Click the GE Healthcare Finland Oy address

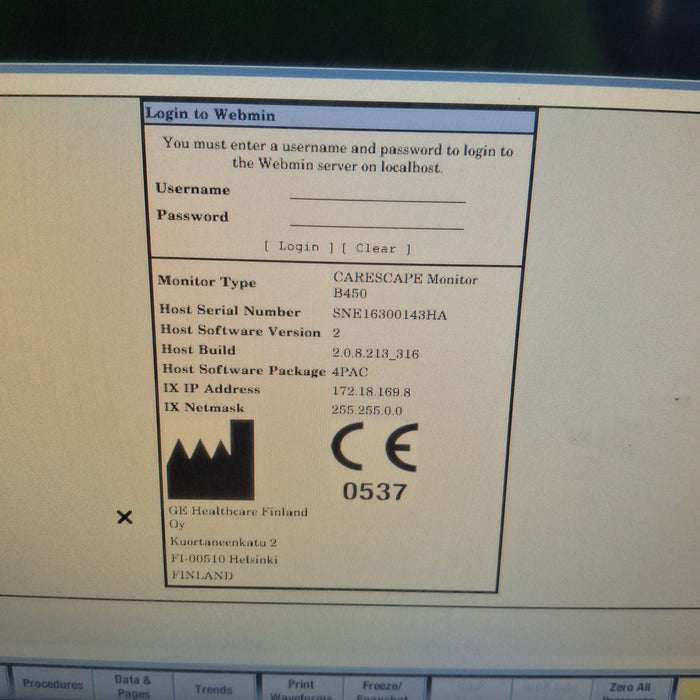tap(238, 543)
